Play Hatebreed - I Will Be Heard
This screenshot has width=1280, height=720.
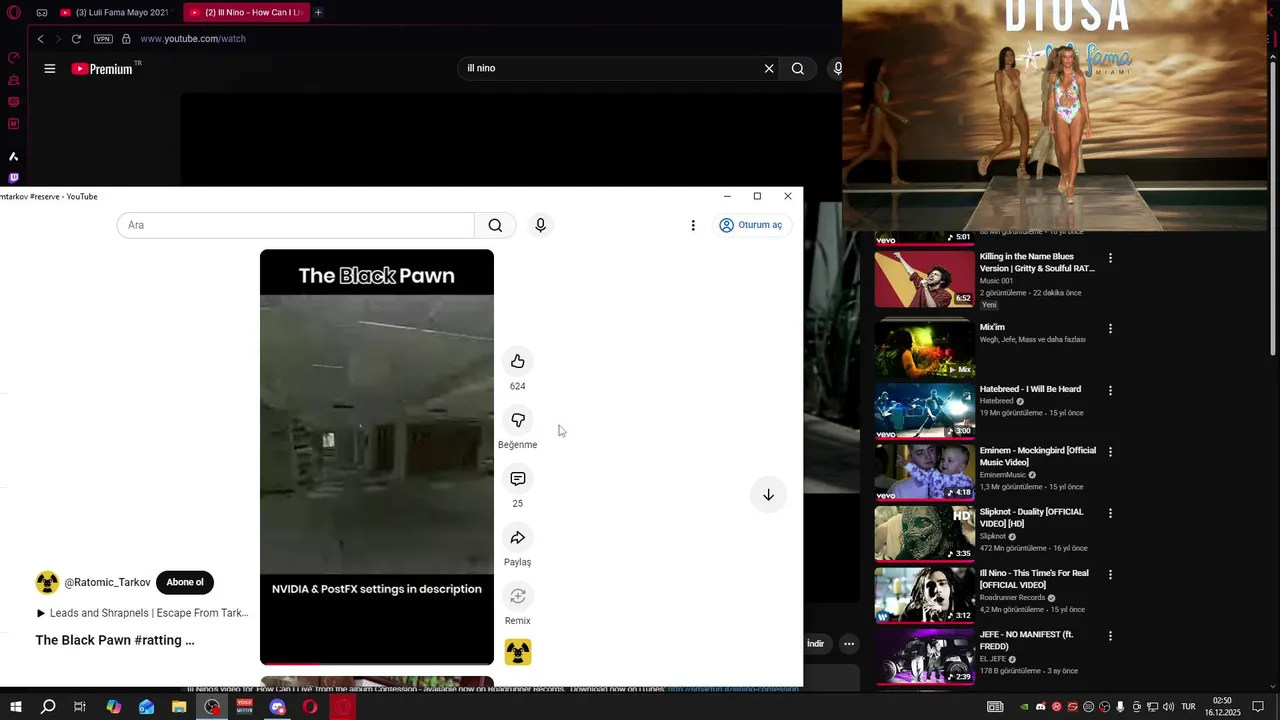point(925,410)
